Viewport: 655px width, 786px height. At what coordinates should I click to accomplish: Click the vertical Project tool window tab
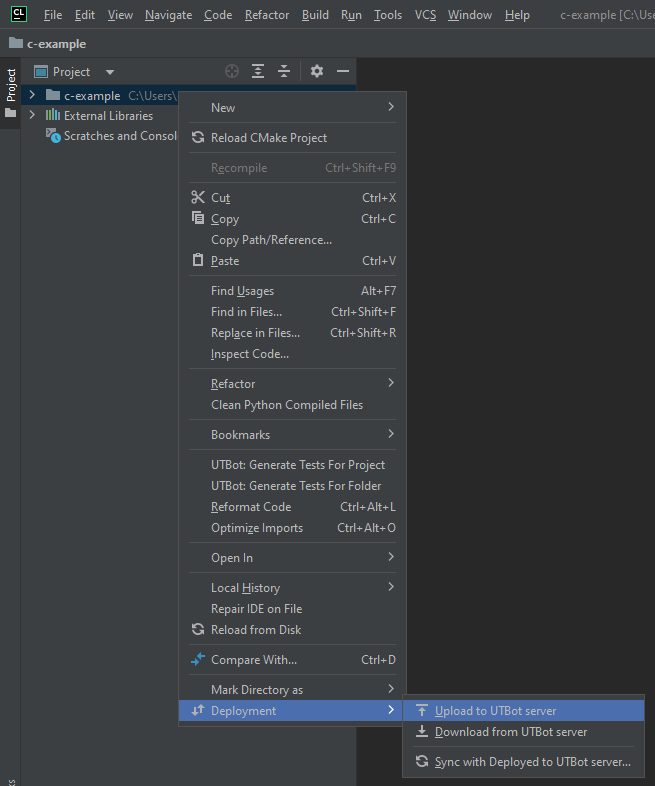coord(11,85)
